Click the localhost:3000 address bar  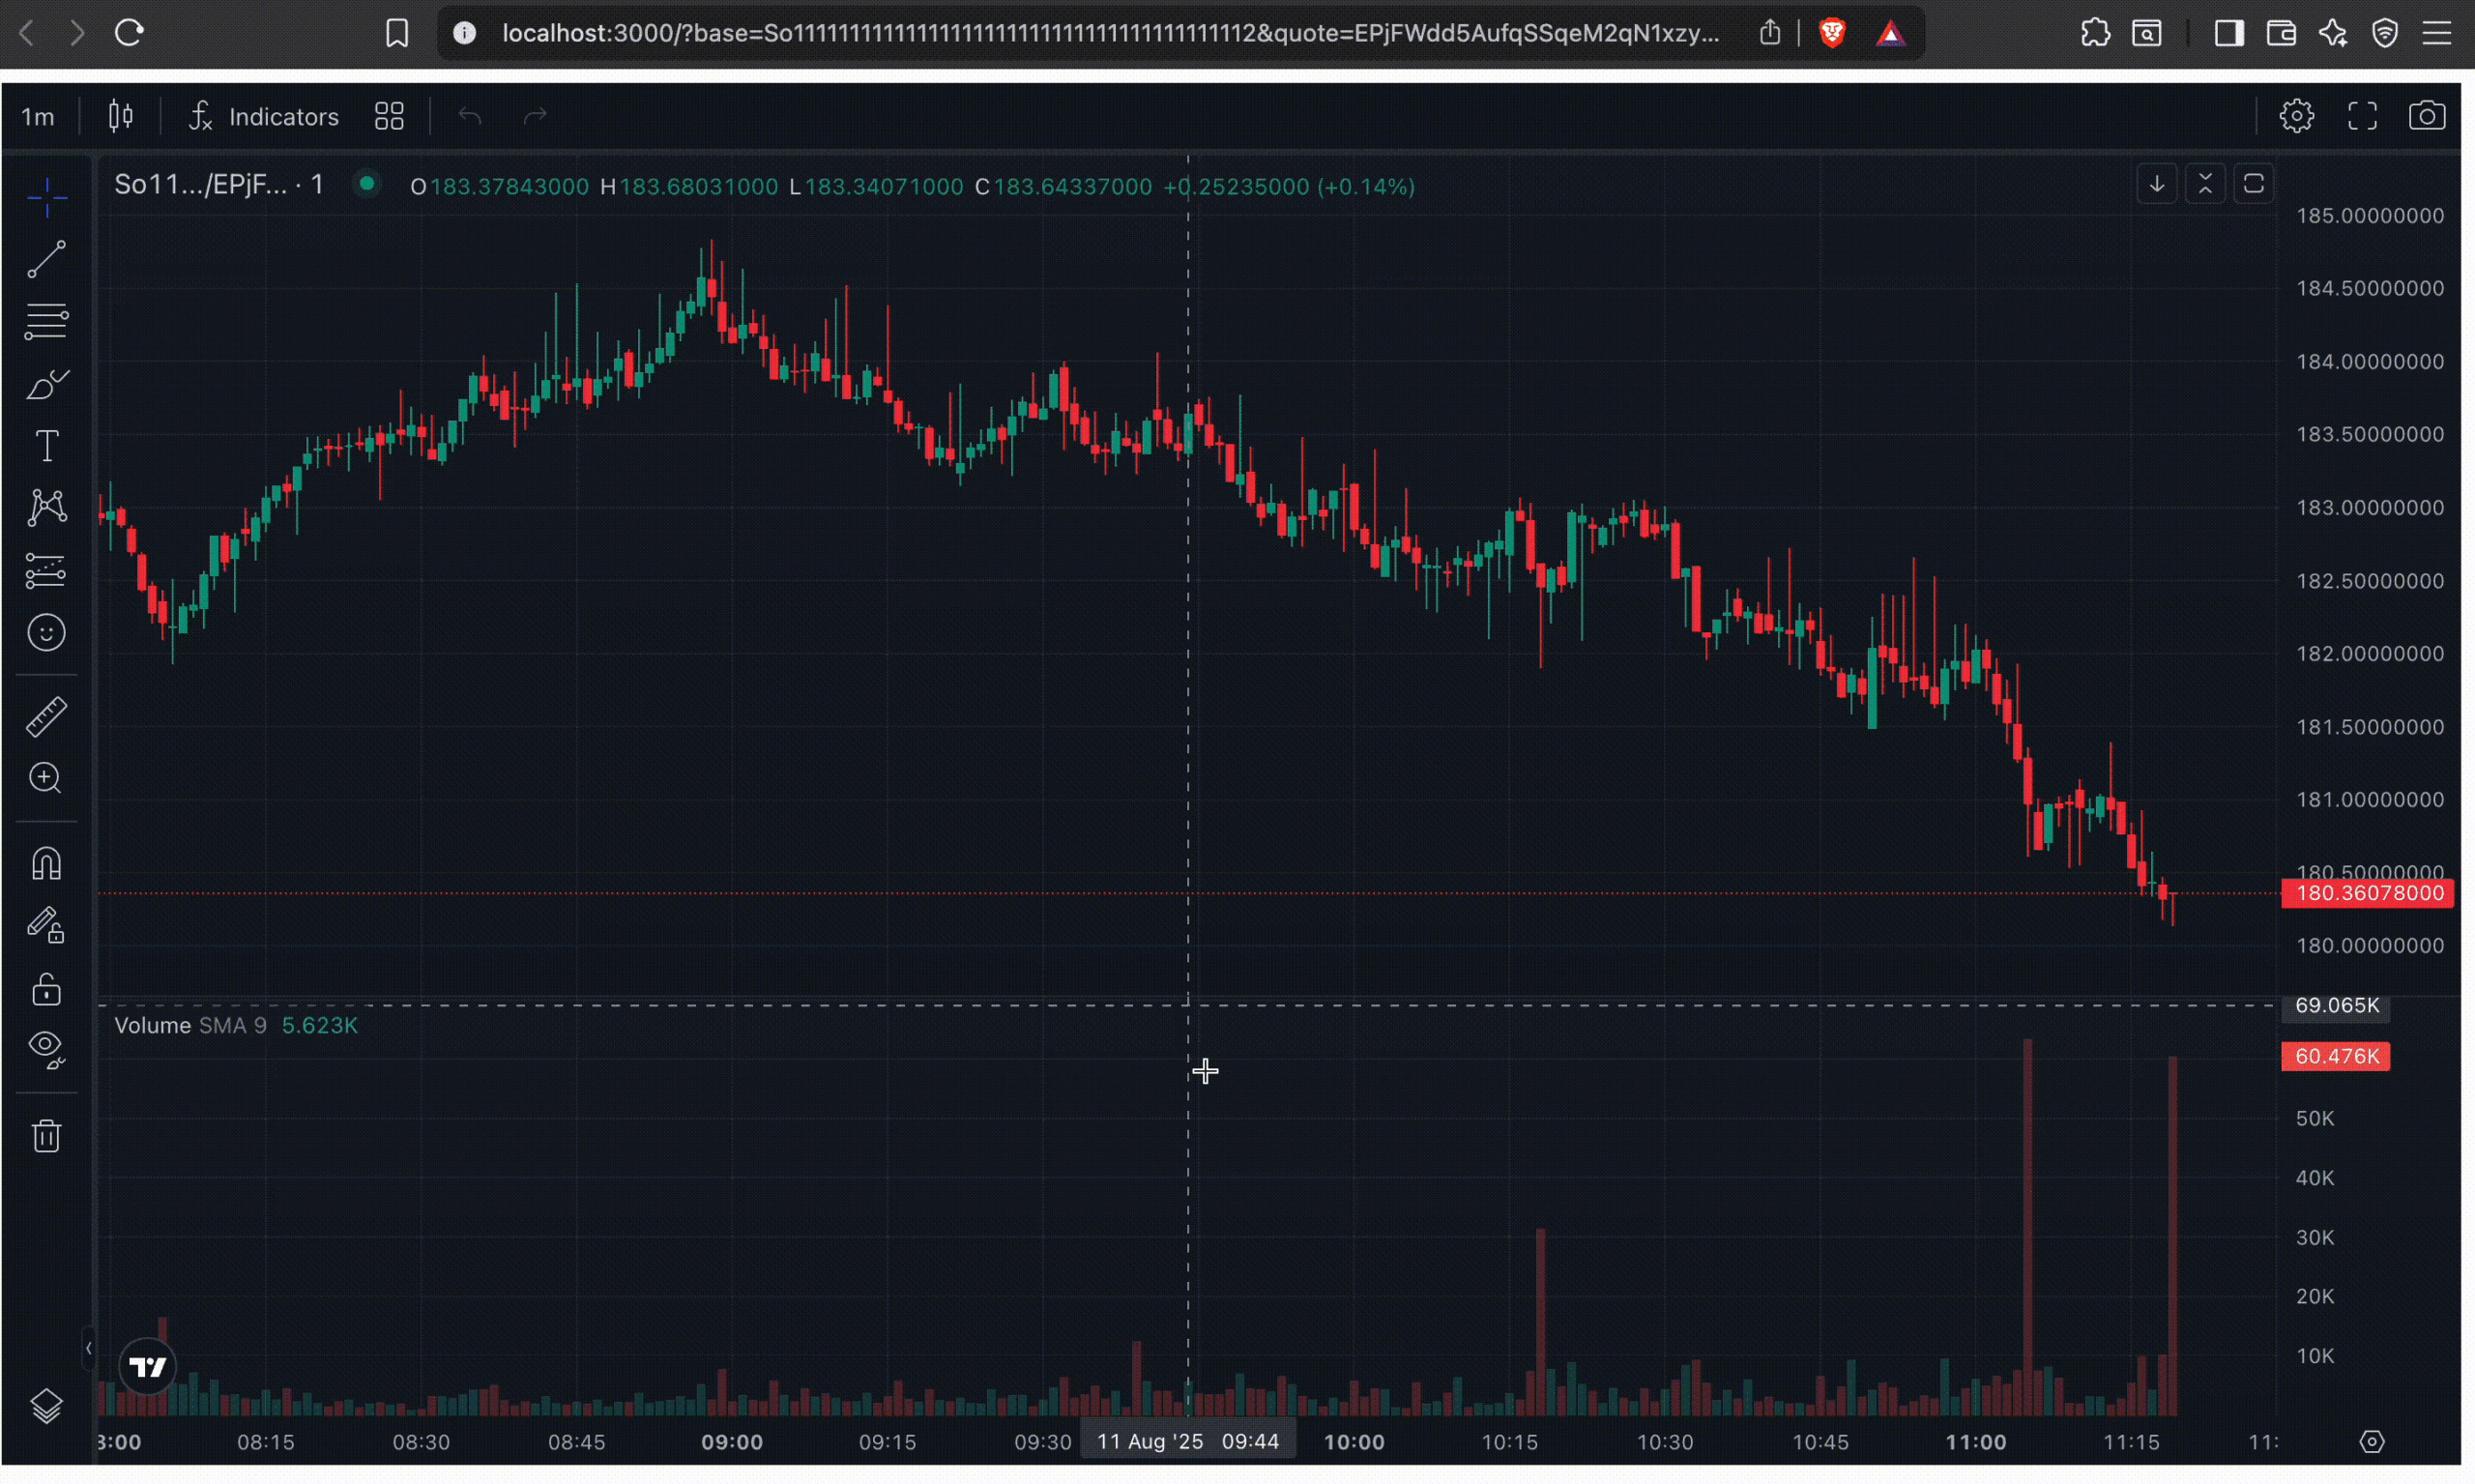[x=1110, y=33]
